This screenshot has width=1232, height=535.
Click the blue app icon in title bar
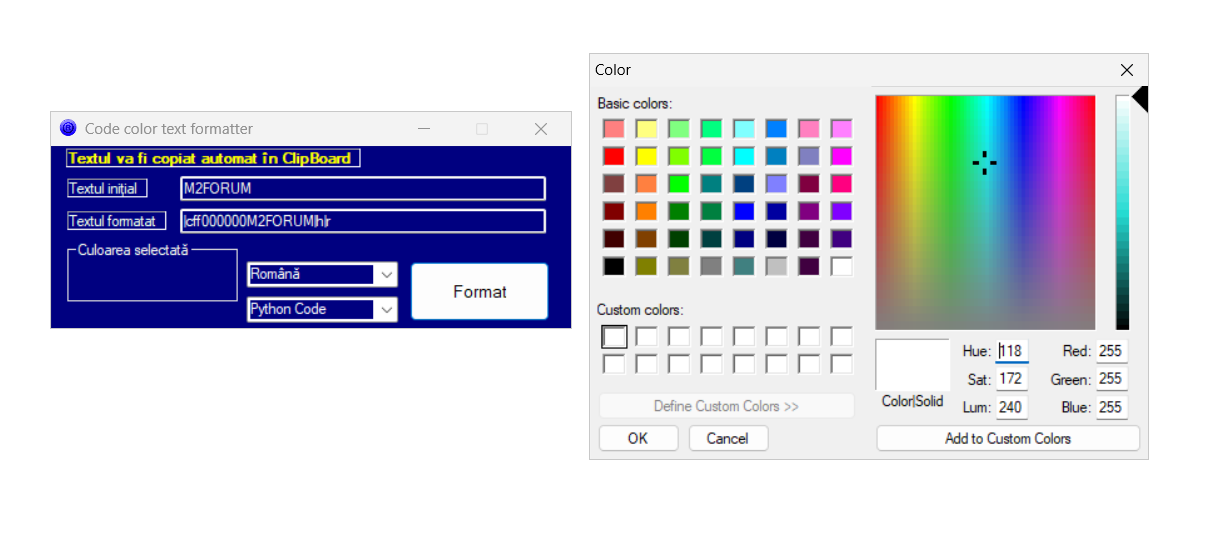coord(68,128)
